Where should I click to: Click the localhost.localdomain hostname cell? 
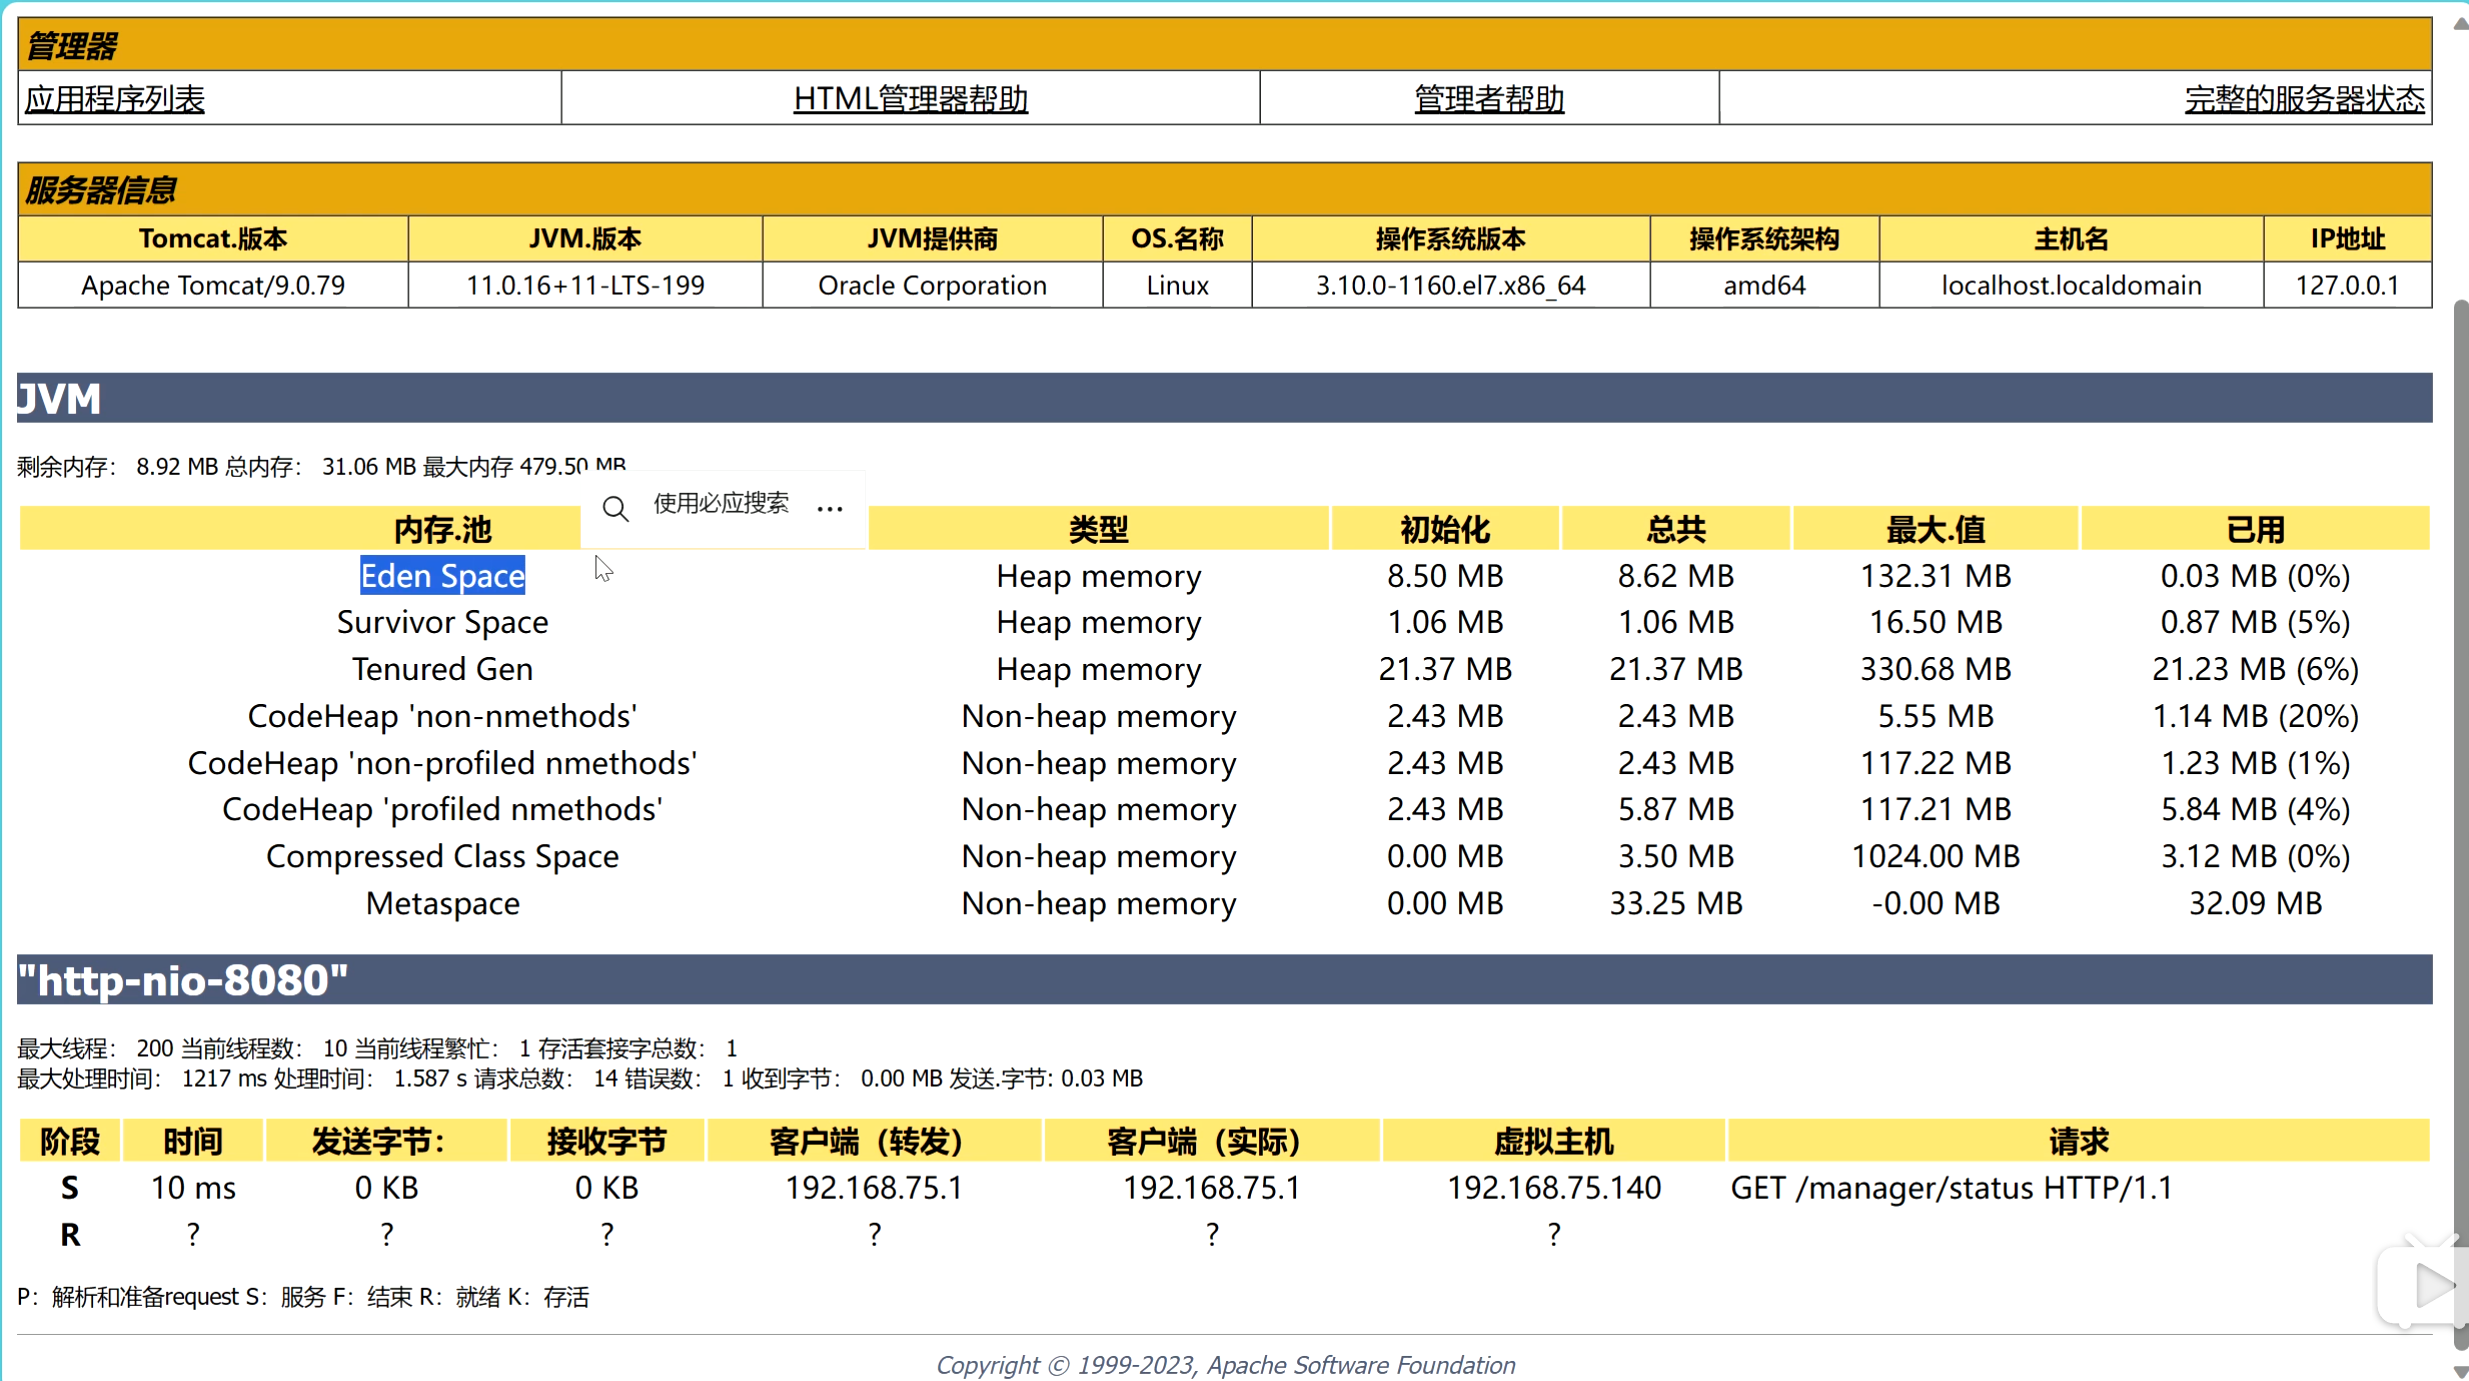click(2071, 285)
